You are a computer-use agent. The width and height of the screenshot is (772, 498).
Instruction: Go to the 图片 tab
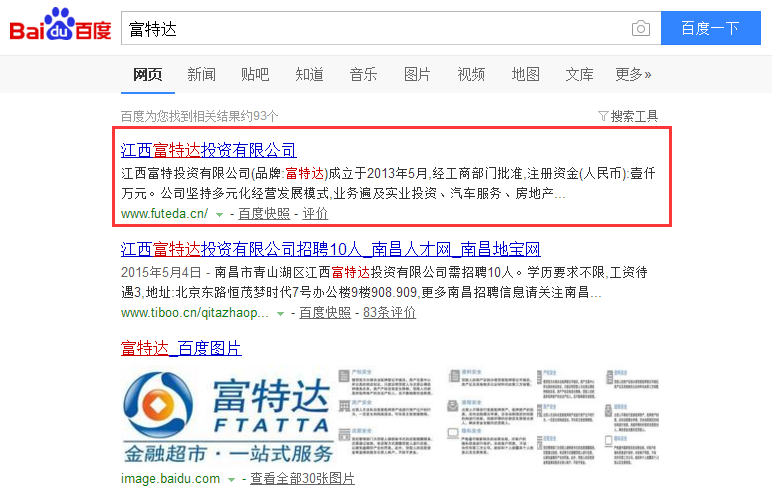click(x=417, y=74)
